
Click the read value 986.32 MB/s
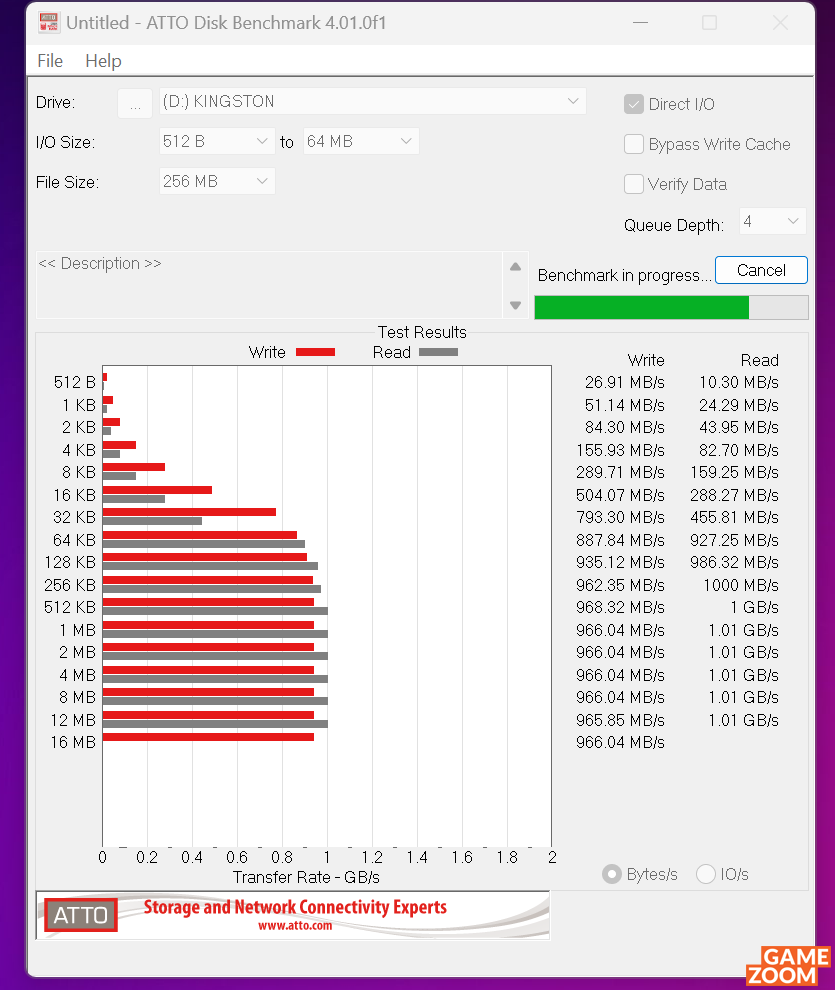(x=735, y=563)
